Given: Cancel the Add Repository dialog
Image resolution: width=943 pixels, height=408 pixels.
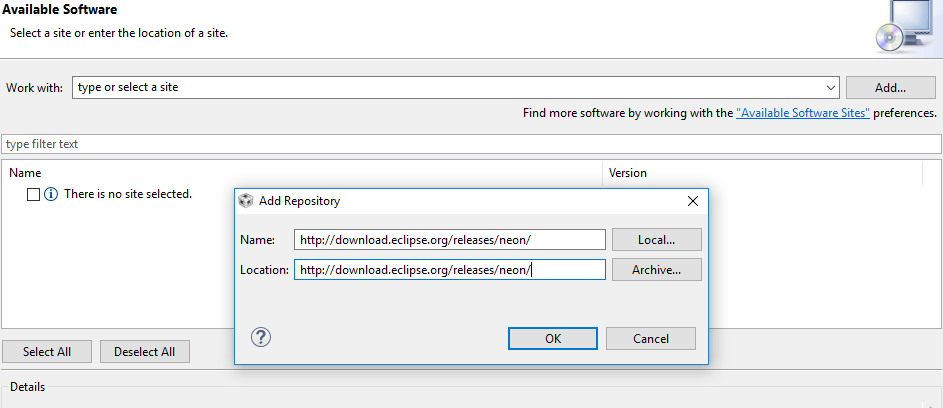Looking at the screenshot, I should tap(651, 338).
